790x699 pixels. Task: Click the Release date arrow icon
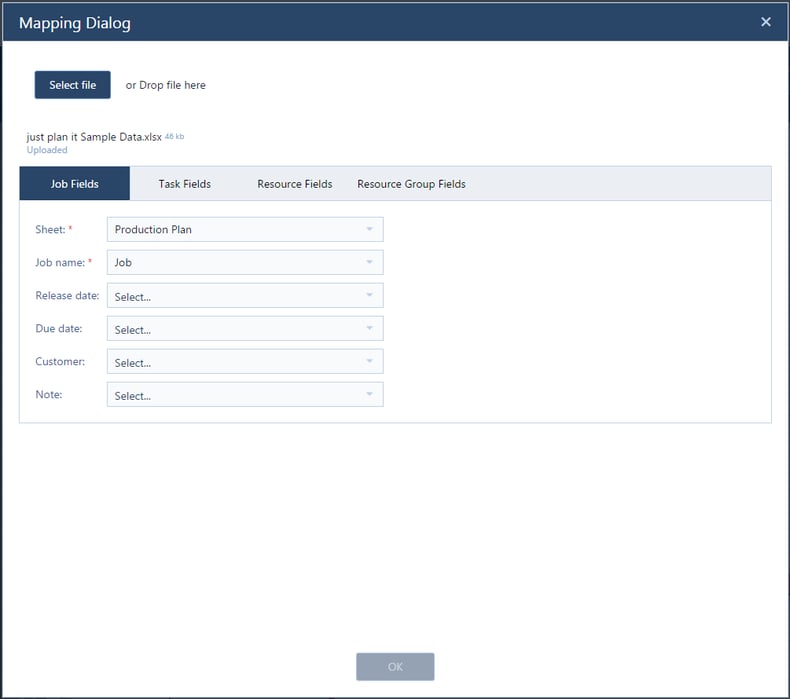(x=369, y=296)
